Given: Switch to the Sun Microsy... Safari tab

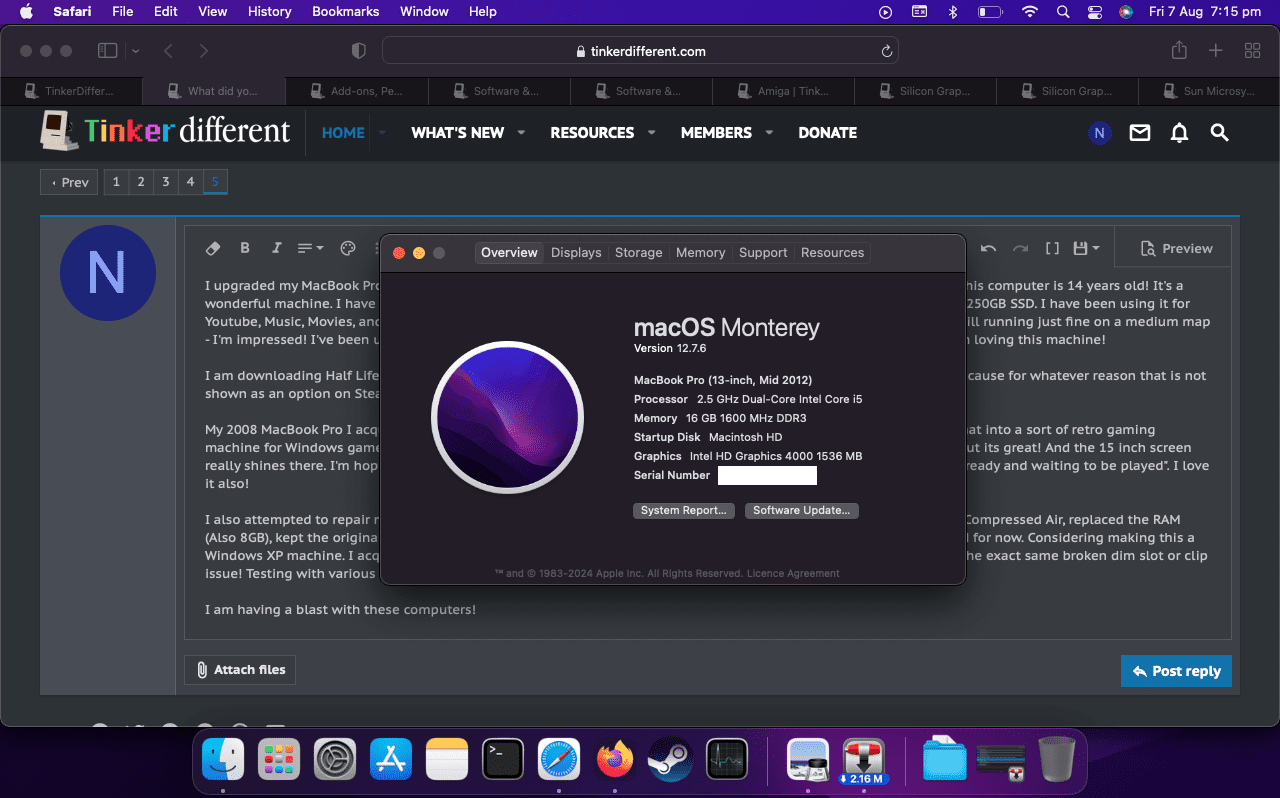Looking at the screenshot, I should click(x=1208, y=91).
